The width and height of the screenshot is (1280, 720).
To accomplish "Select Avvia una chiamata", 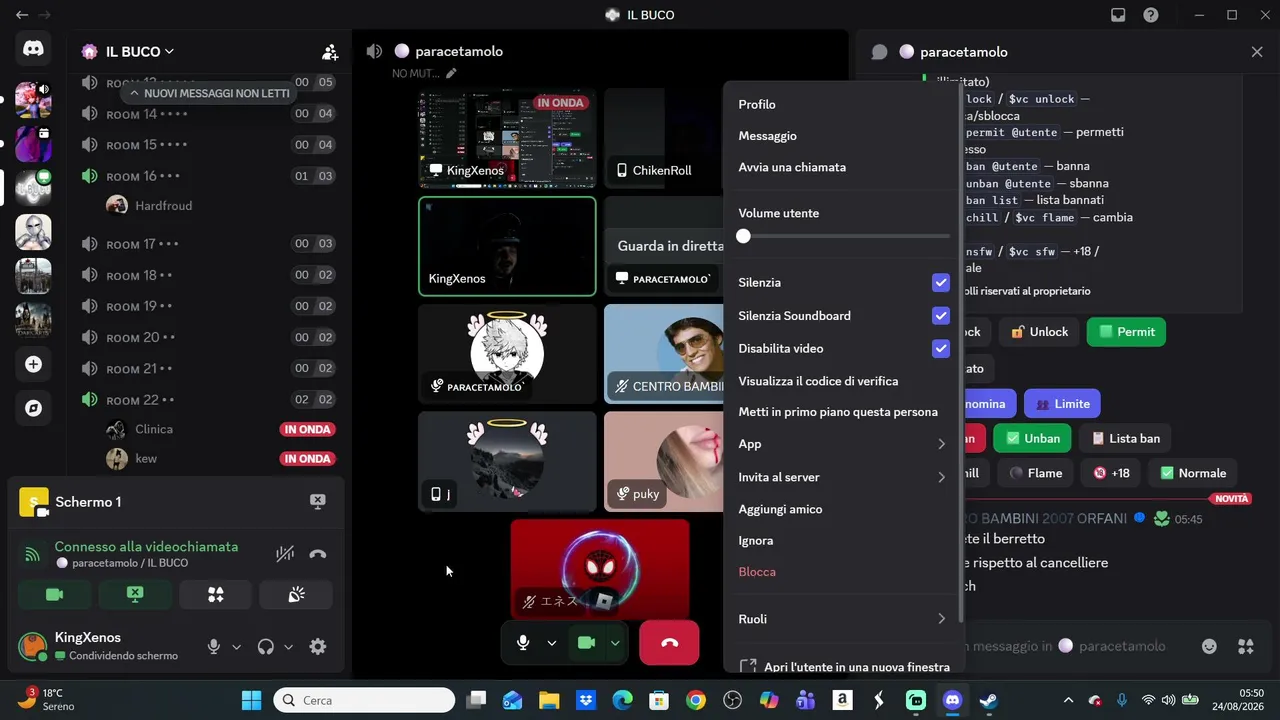I will pos(842,167).
